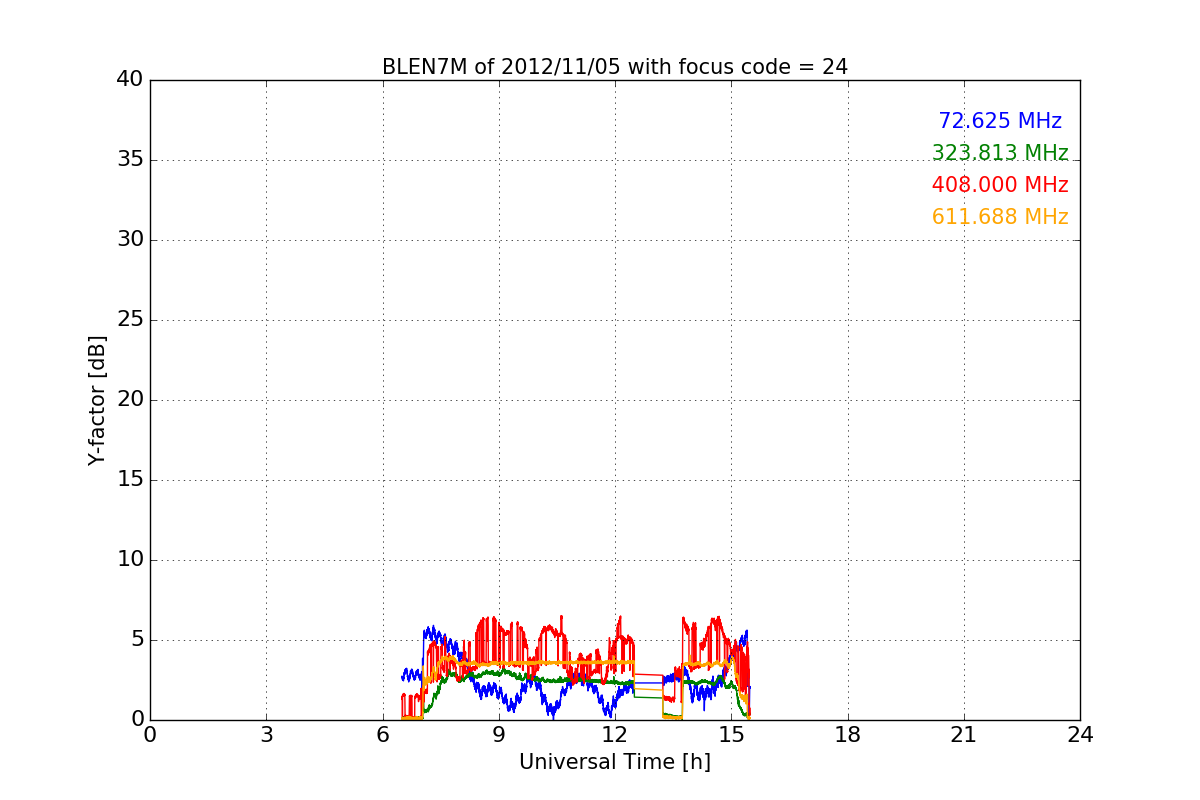
Task: Click the x-axis tick label 18
Action: coord(848,735)
